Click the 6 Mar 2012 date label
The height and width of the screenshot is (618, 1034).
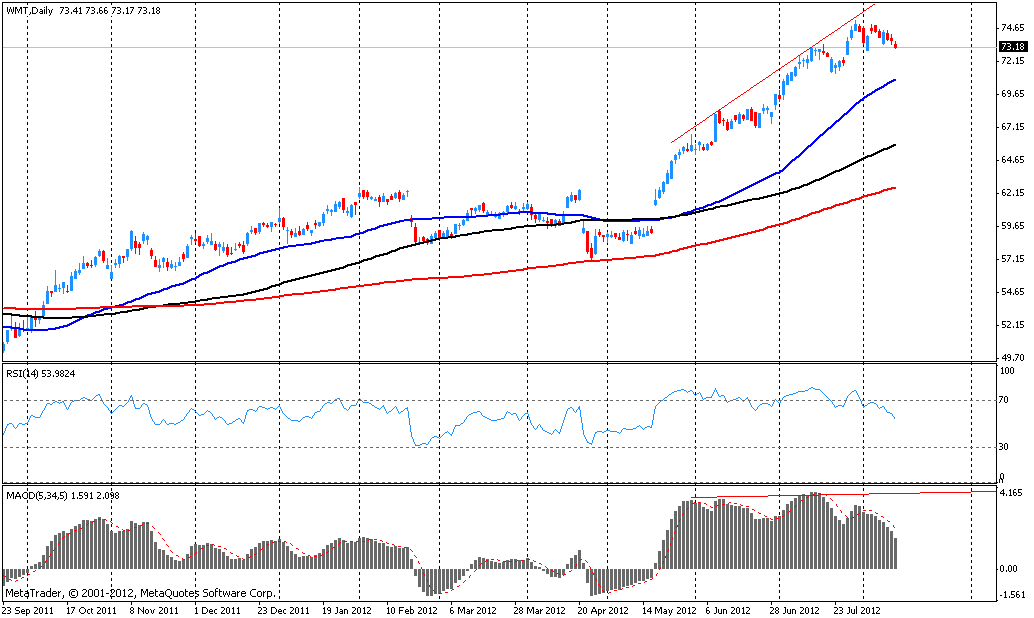(x=473, y=610)
